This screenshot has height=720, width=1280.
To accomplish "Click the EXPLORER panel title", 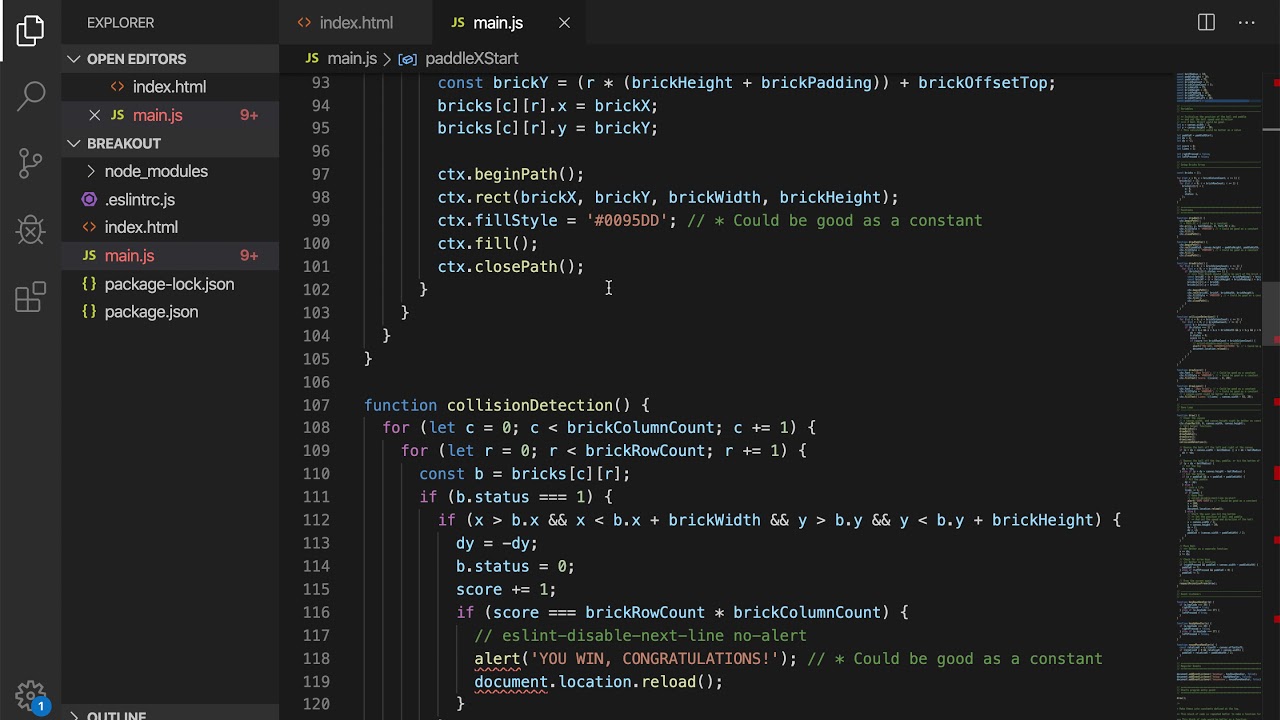I will tap(120, 22).
